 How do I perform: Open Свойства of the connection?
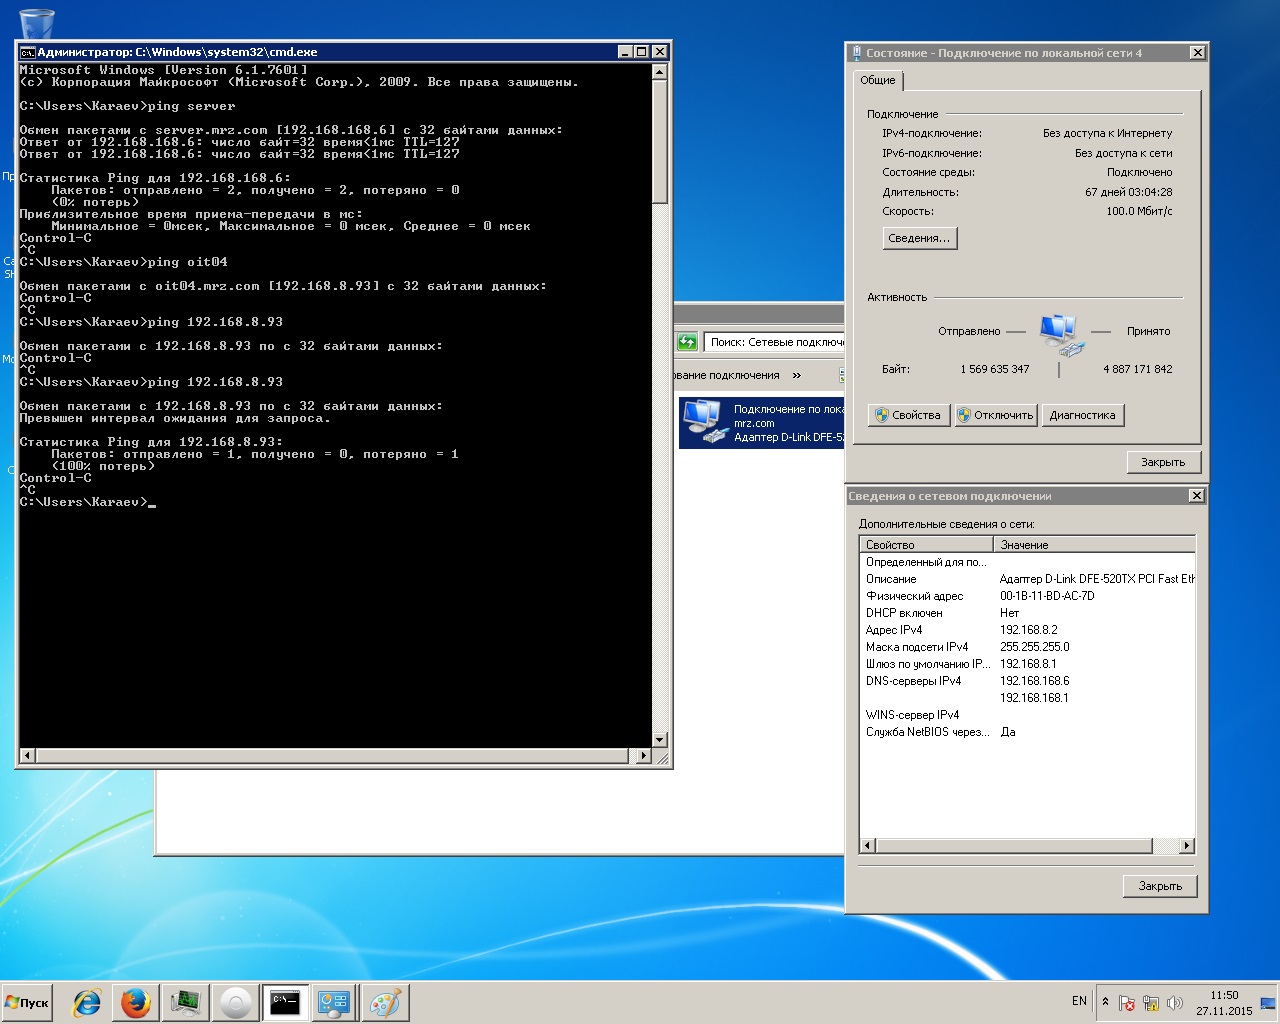point(908,415)
